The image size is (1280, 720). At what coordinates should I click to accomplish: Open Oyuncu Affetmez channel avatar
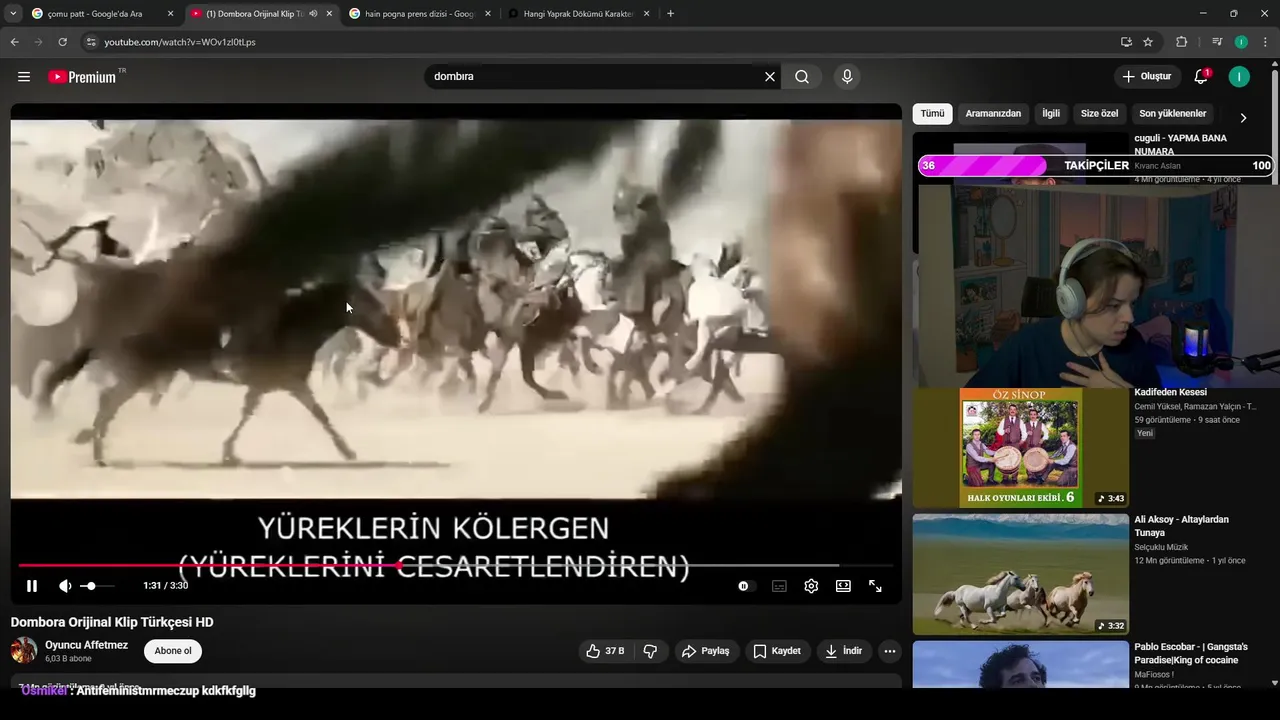point(24,651)
